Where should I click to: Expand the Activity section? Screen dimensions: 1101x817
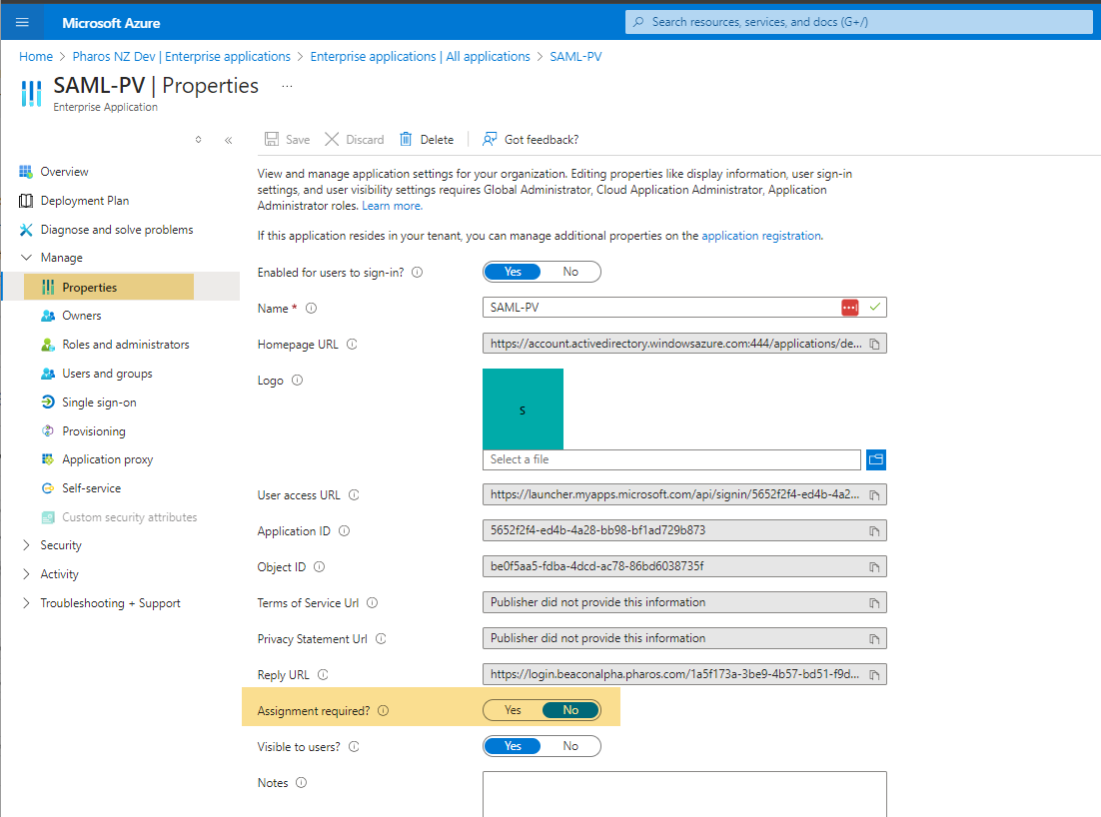[26, 574]
